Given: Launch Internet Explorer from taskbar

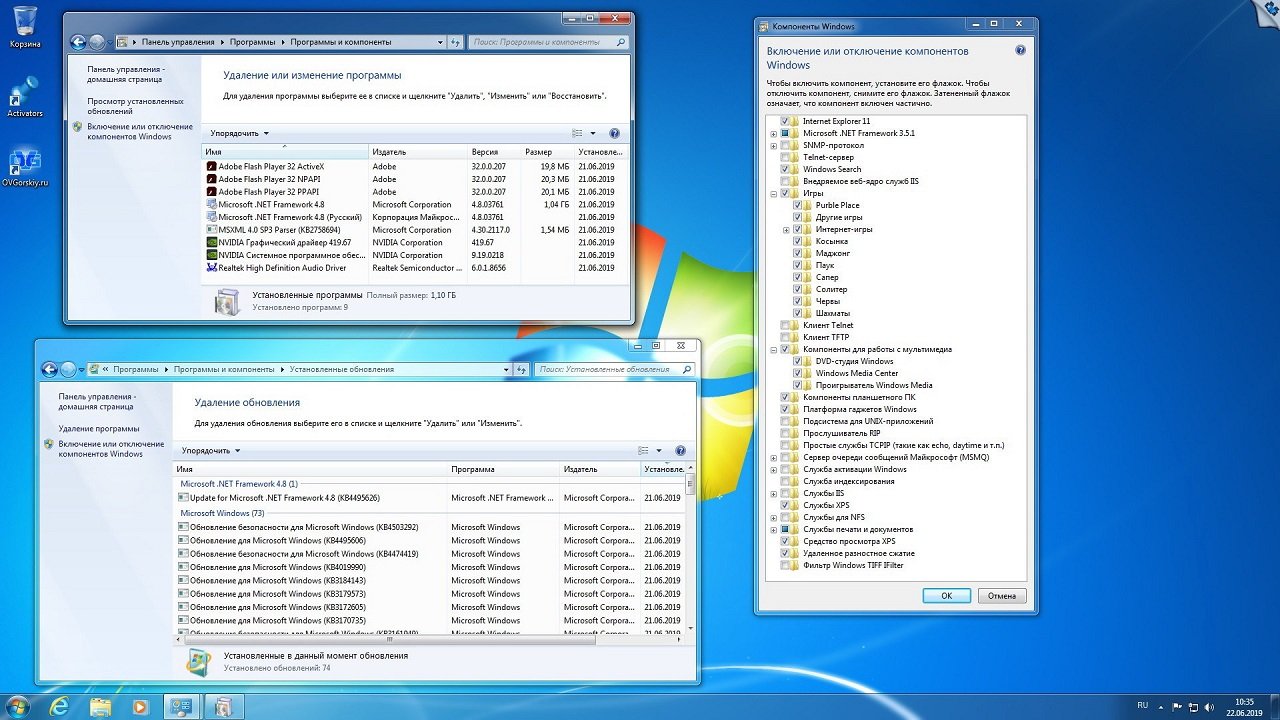Looking at the screenshot, I should point(60,706).
